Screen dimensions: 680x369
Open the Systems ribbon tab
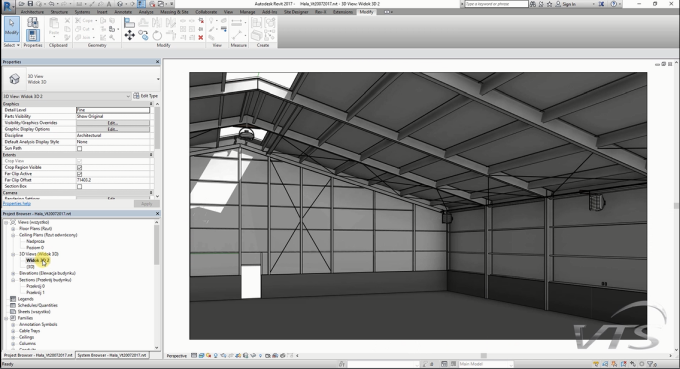point(82,12)
